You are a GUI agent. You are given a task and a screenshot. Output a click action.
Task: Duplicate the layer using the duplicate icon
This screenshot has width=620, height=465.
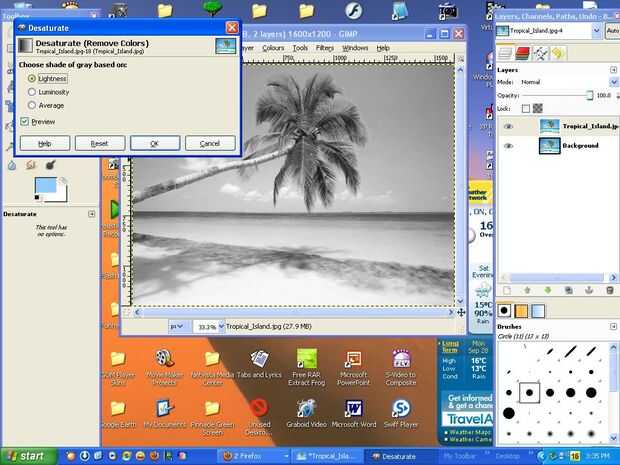[x=569, y=291]
